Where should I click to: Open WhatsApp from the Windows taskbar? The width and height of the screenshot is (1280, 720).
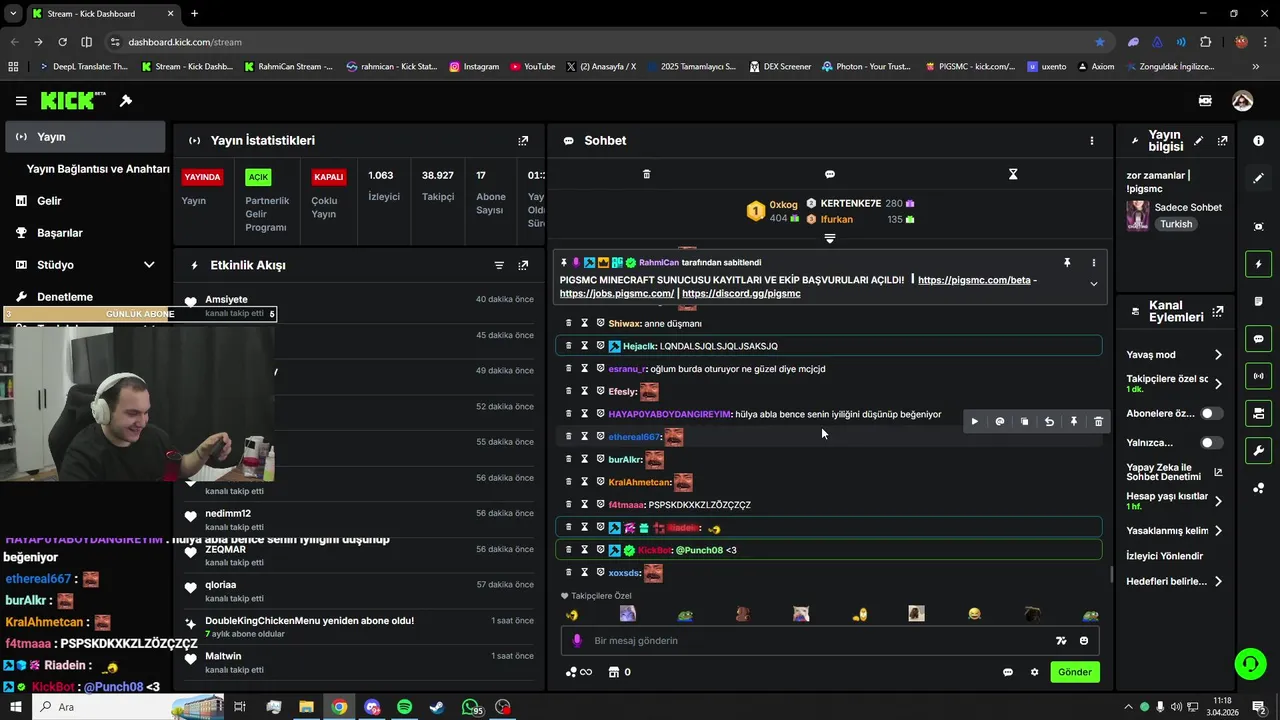coord(471,707)
